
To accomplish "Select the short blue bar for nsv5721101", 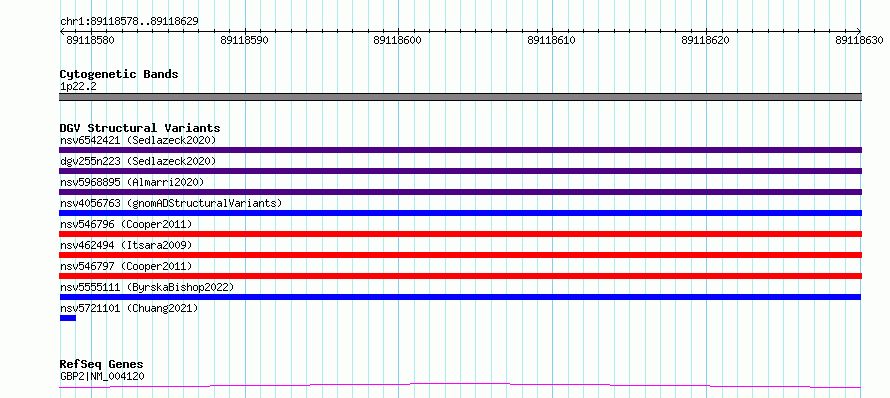I will pyautogui.click(x=68, y=318).
